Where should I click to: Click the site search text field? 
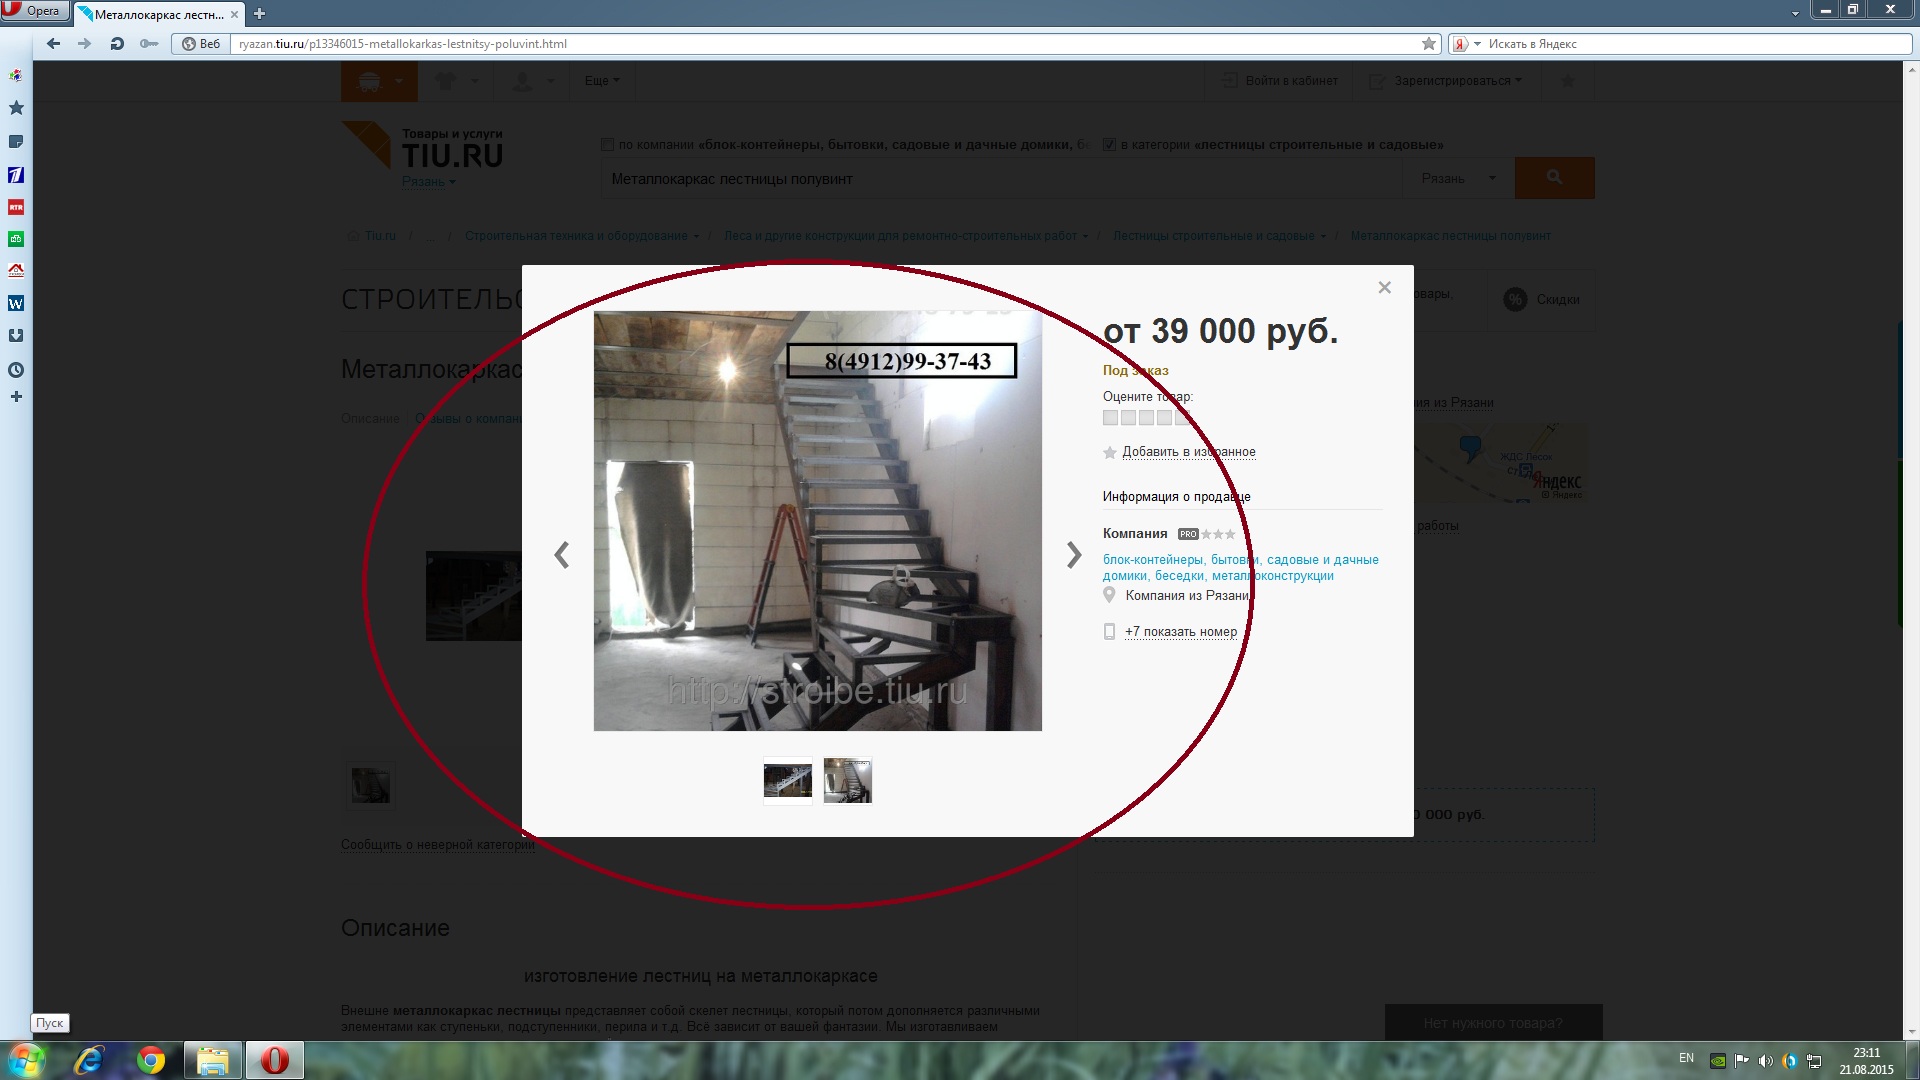[x=1002, y=178]
